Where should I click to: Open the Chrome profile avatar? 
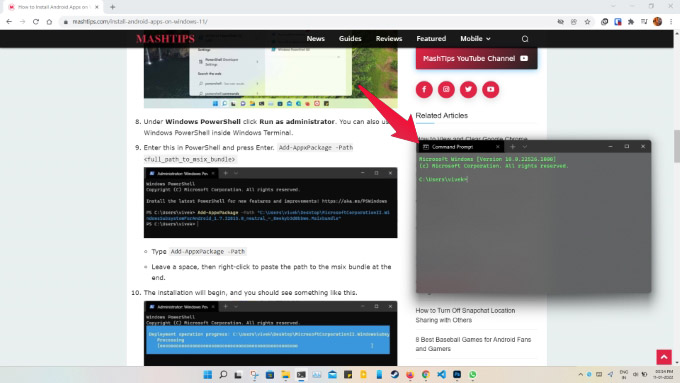tap(657, 22)
